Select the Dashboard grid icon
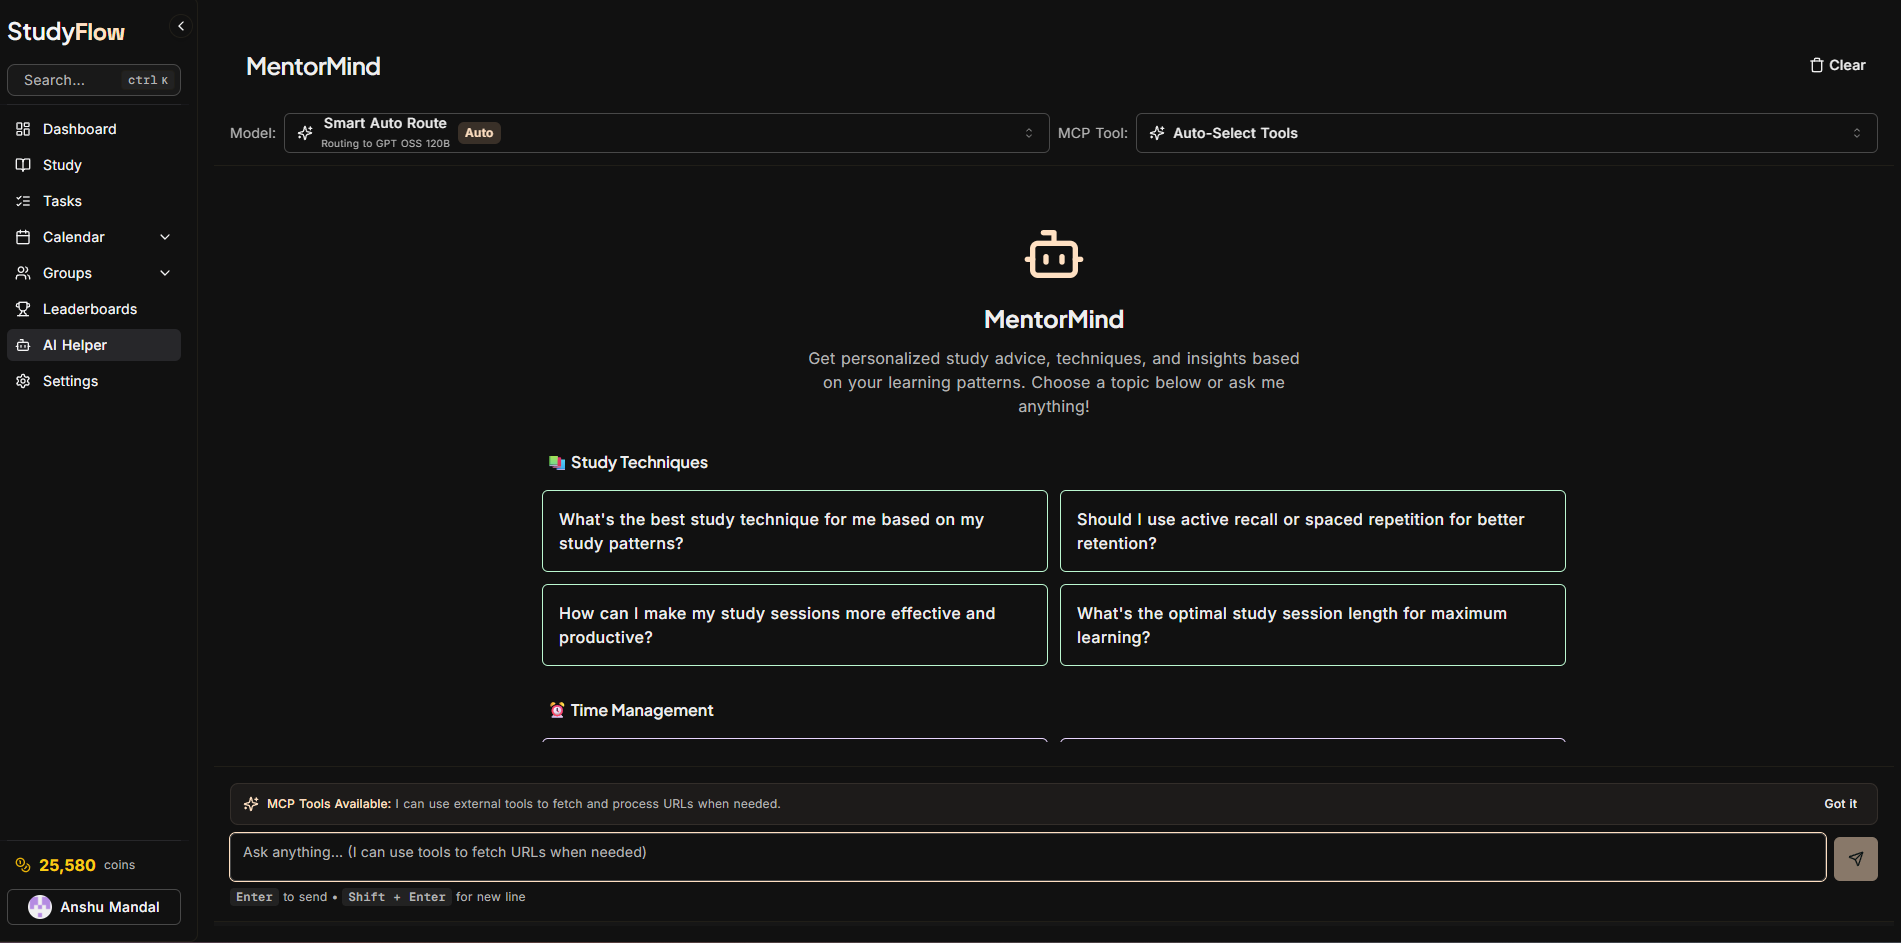Viewport: 1901px width, 943px height. (23, 128)
